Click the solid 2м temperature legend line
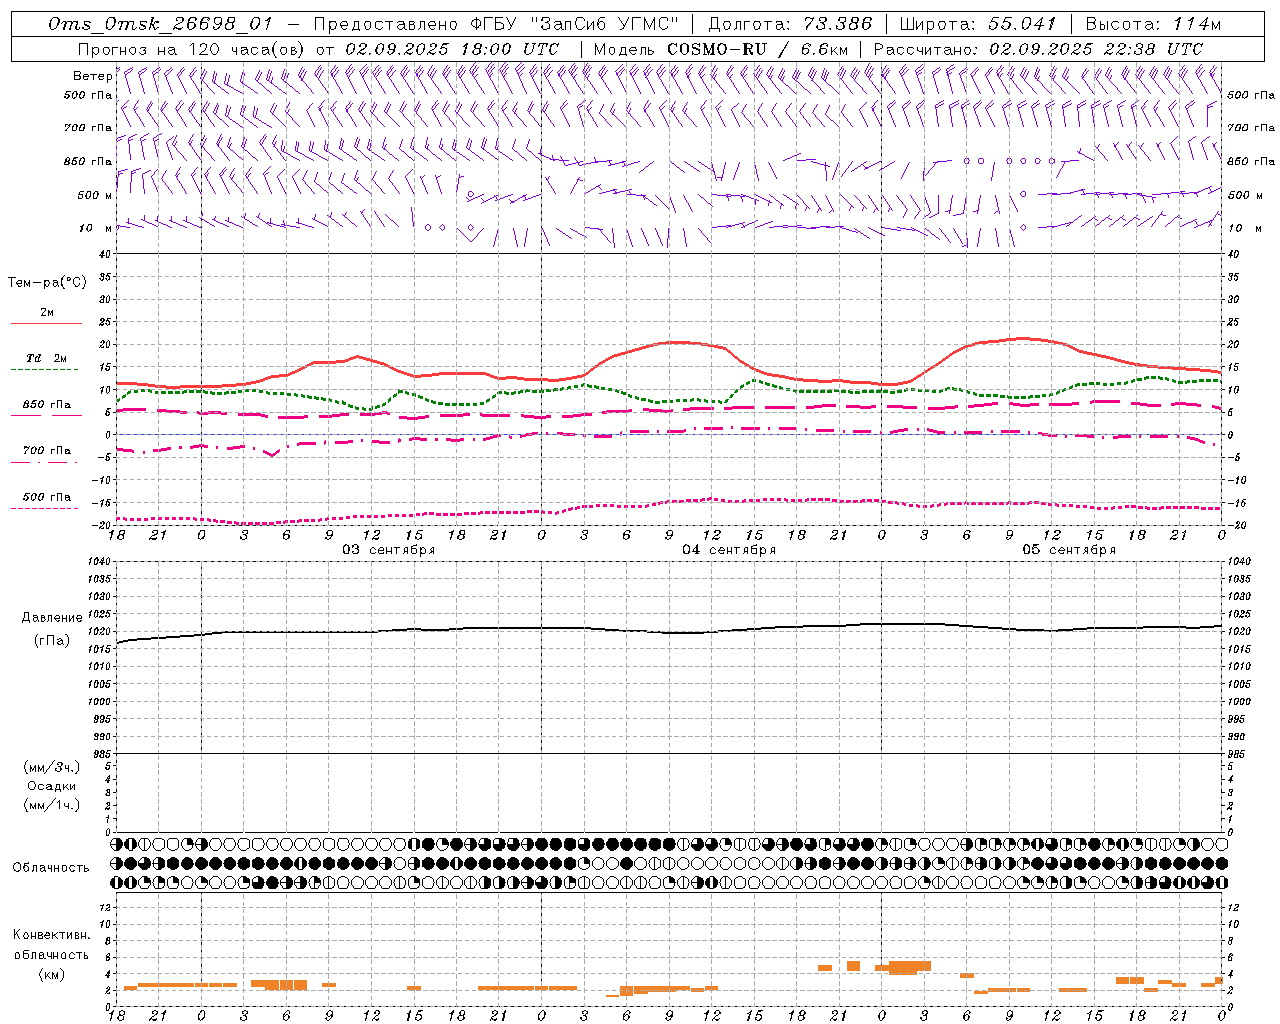 point(46,323)
